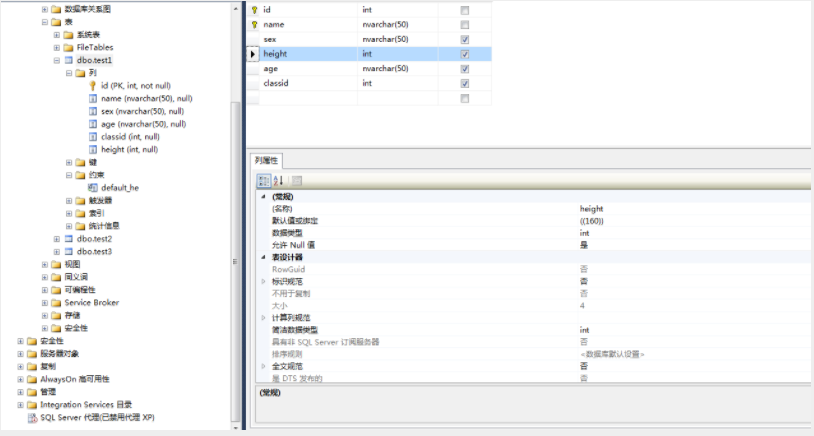Click the greyed-out property pages toolbar icon
Image resolution: width=814 pixels, height=436 pixels.
296,181
